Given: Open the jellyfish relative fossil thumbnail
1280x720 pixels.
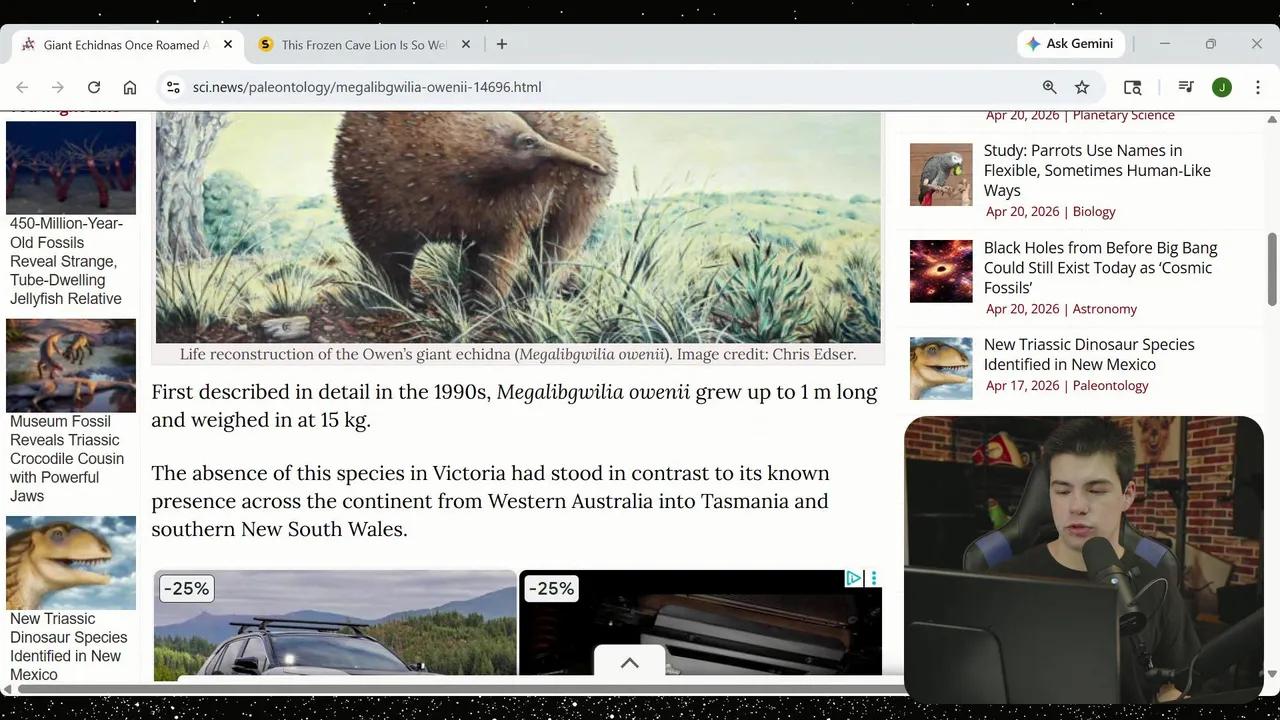Looking at the screenshot, I should click(71, 167).
